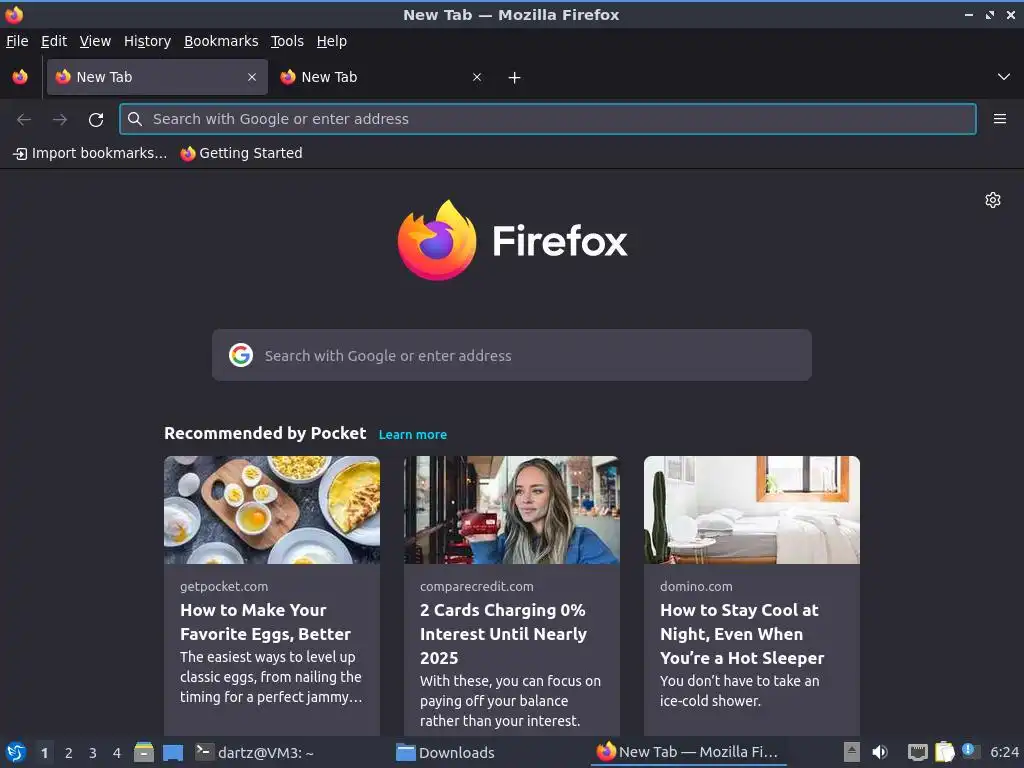Open the Edit menu
Screen dimensions: 1024x768
point(54,41)
